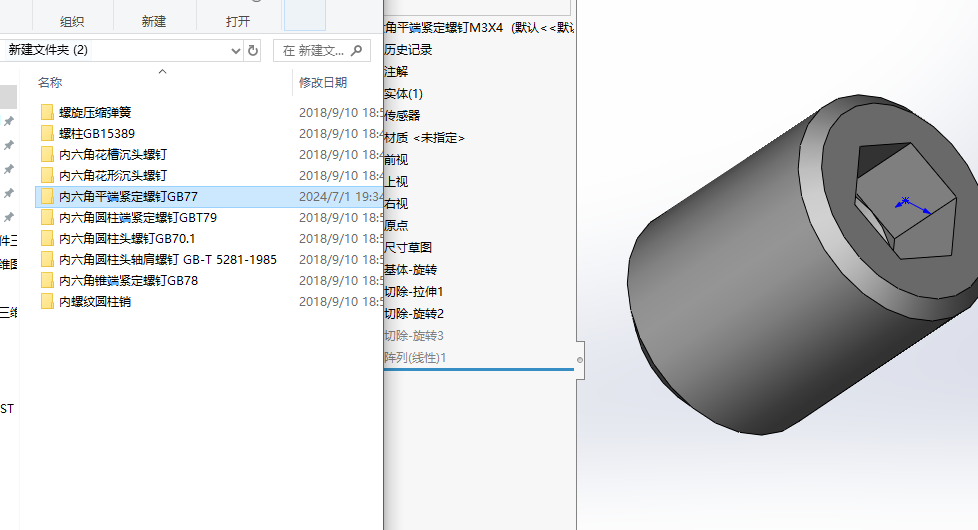This screenshot has width=978, height=530.
Task: Click folder icon of 内六角花槽沉头螺钉
Action: (x=47, y=155)
